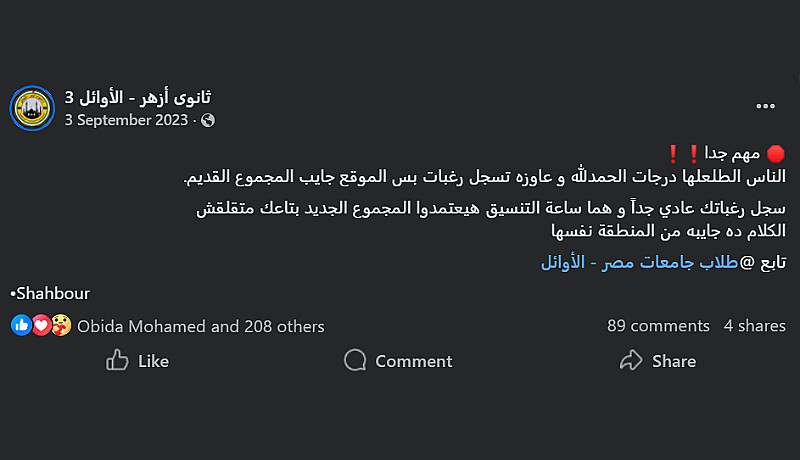Click the Comment speech bubble icon
The width and height of the screenshot is (800, 460).
point(355,360)
